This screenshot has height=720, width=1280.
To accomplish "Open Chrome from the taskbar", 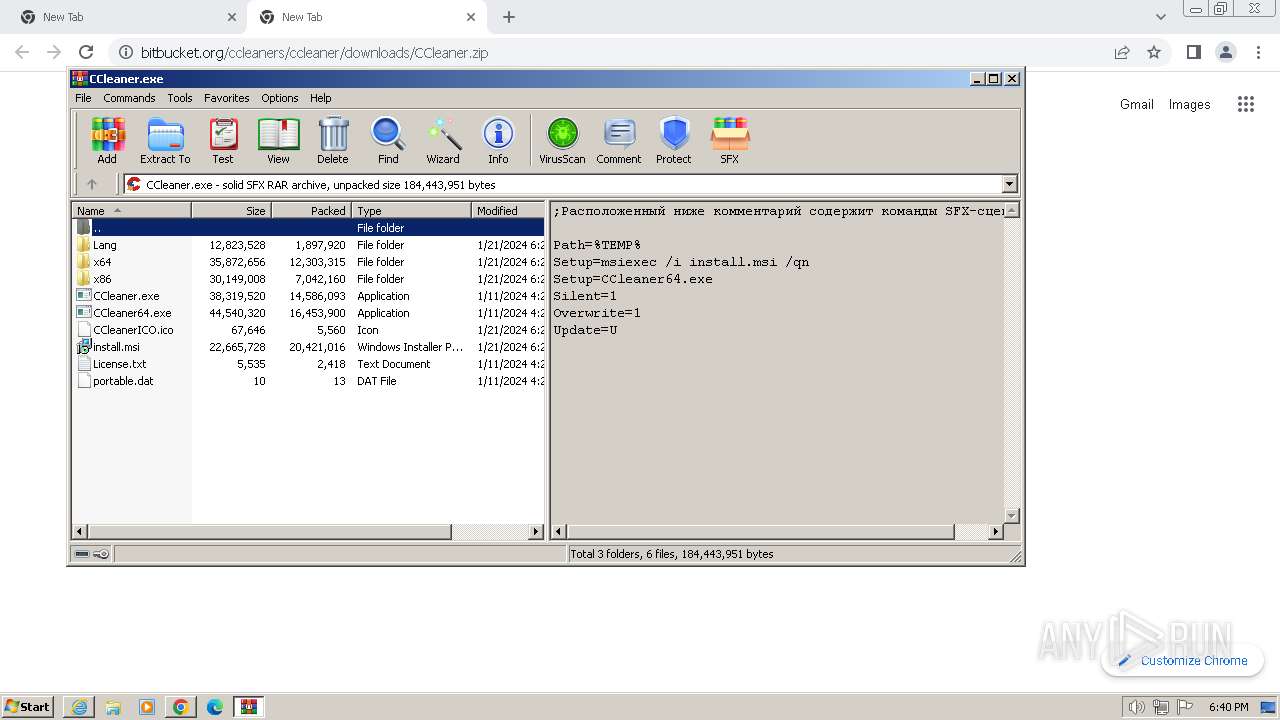I will [x=181, y=707].
